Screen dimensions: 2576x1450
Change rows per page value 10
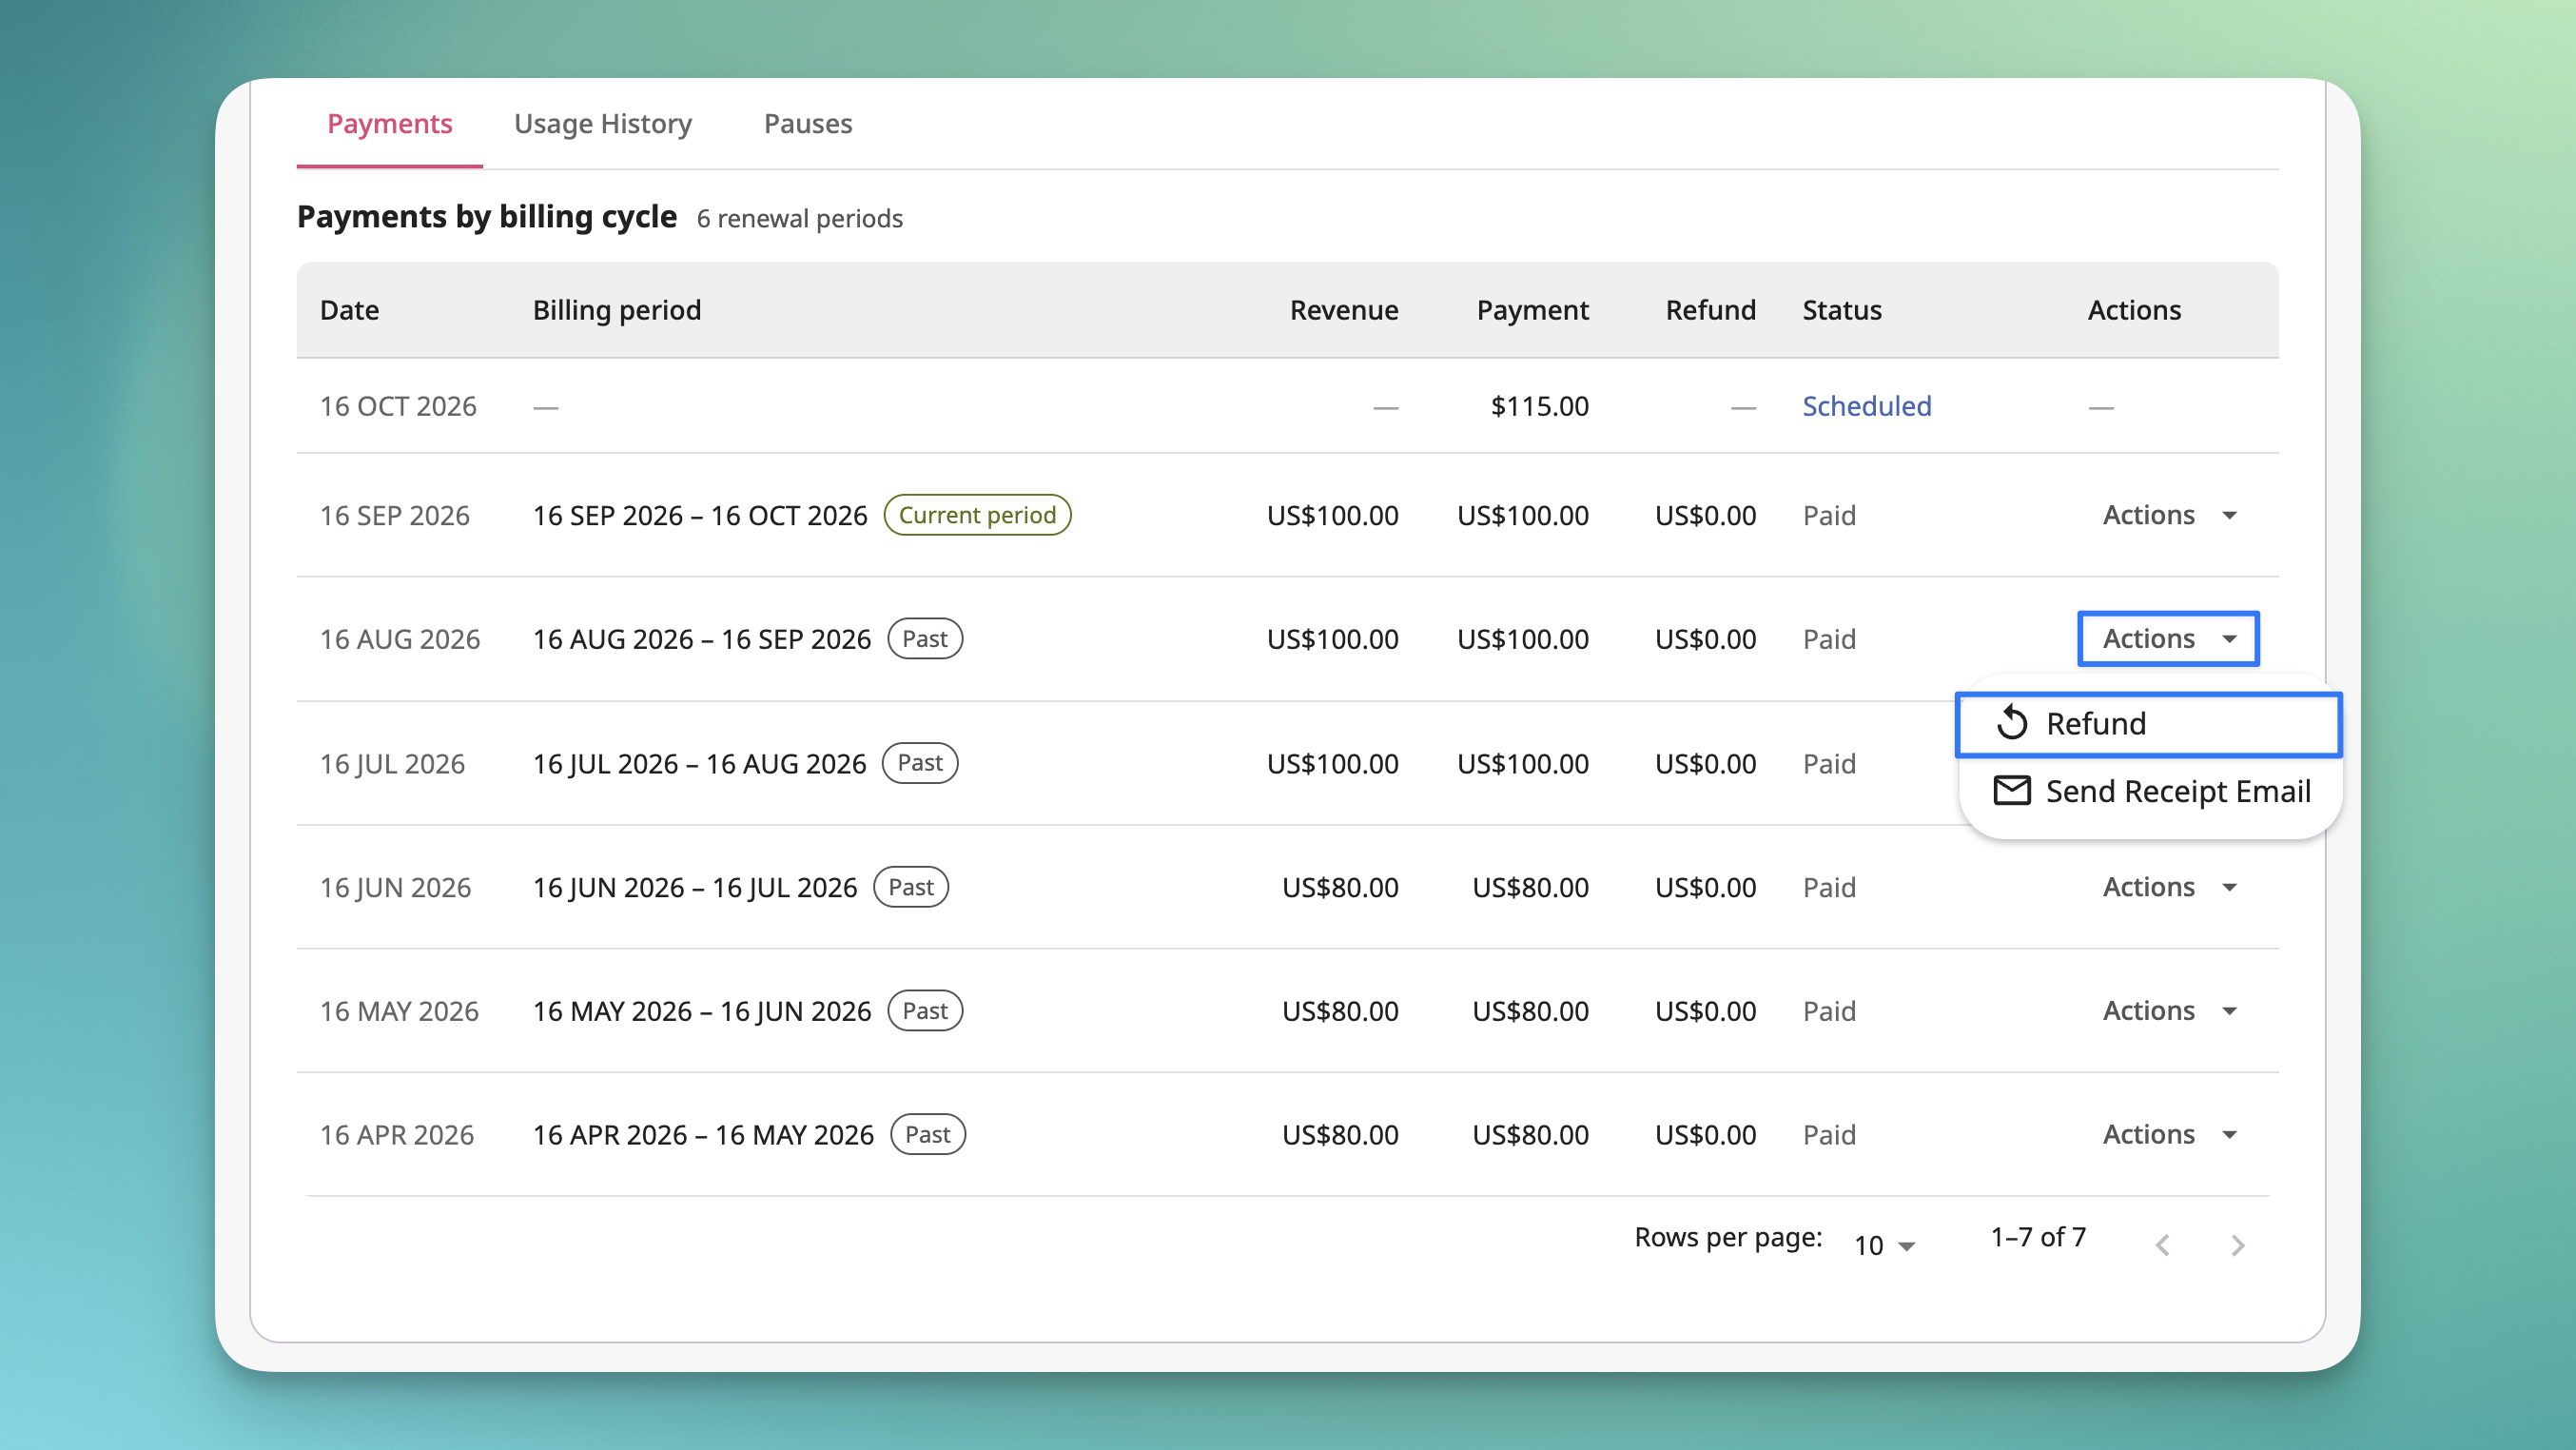pos(1884,1245)
